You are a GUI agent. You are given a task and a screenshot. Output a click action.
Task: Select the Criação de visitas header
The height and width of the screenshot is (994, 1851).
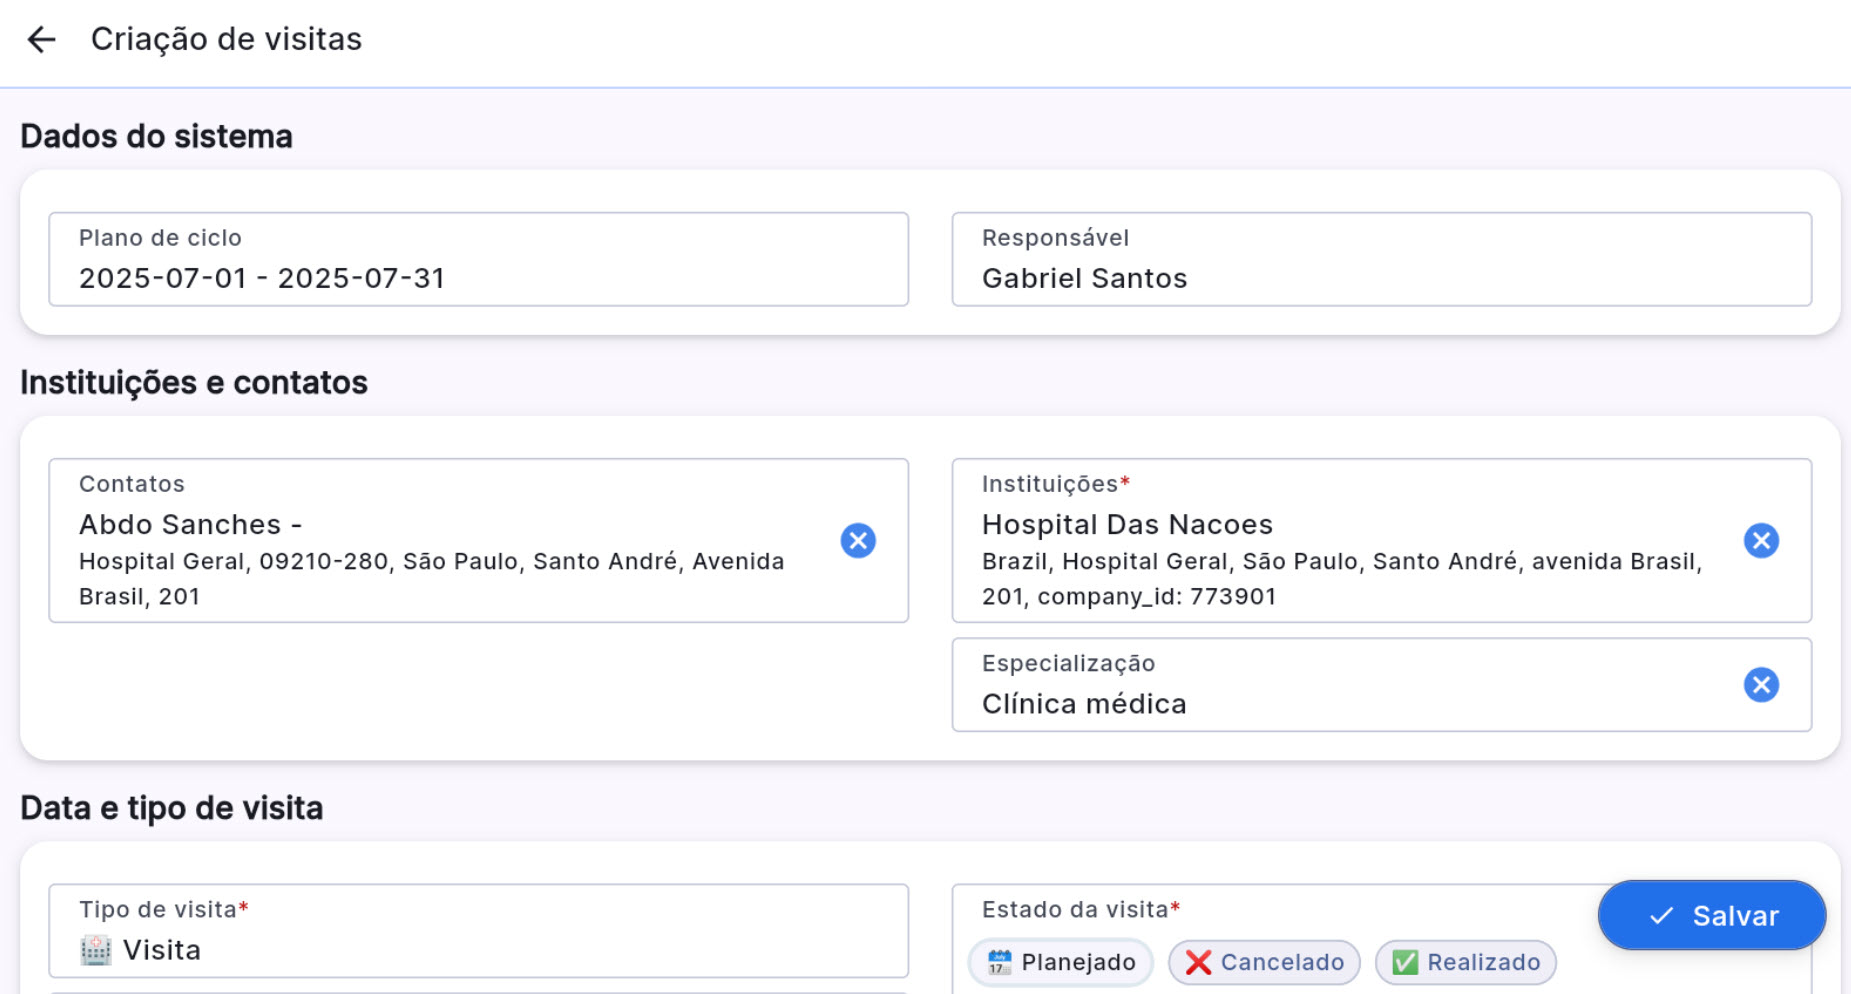click(227, 39)
